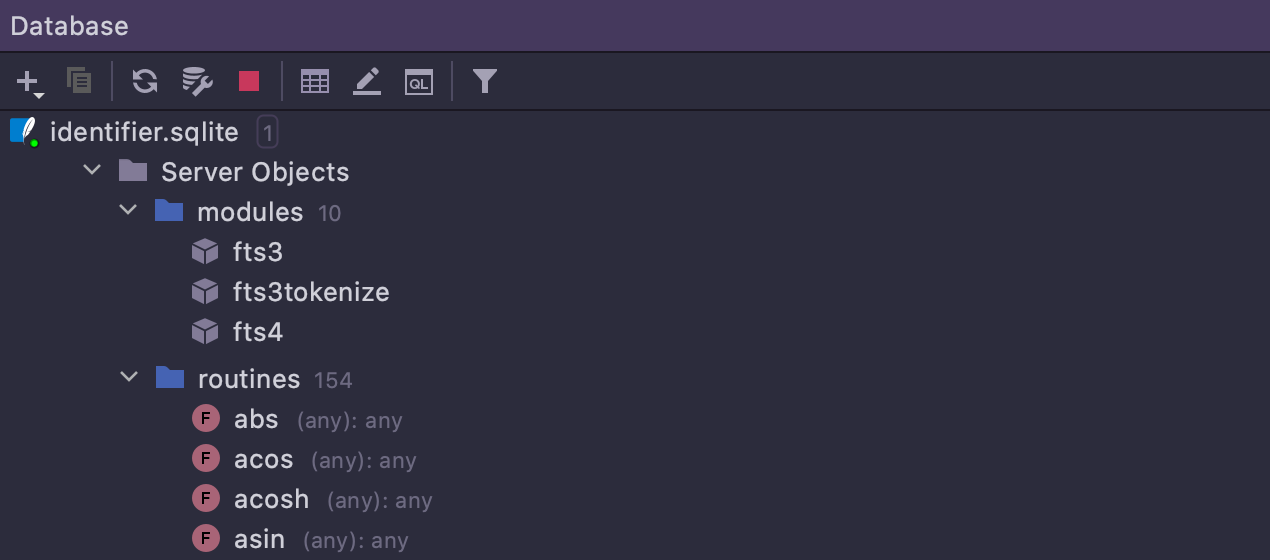This screenshot has height=560, width=1270.
Task: Select the identifier.sqlite data source
Action: point(144,132)
